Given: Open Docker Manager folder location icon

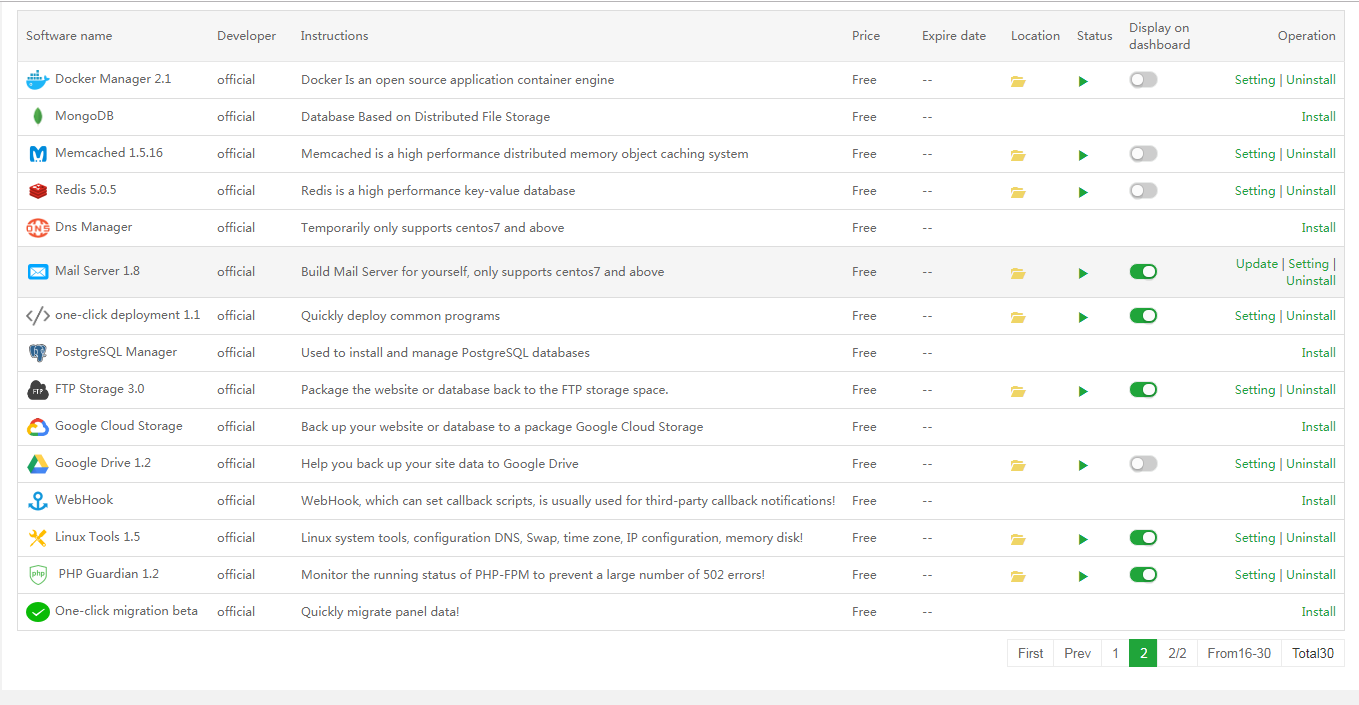Looking at the screenshot, I should coord(1018,81).
